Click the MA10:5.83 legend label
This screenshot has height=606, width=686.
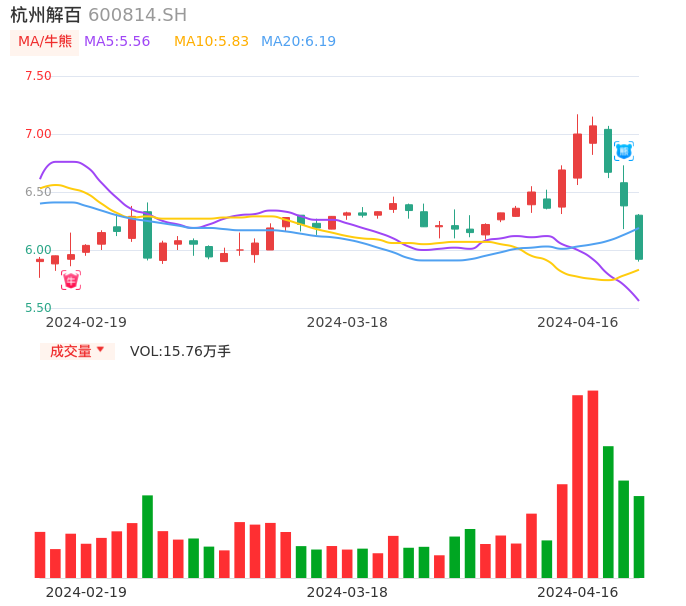[211, 42]
